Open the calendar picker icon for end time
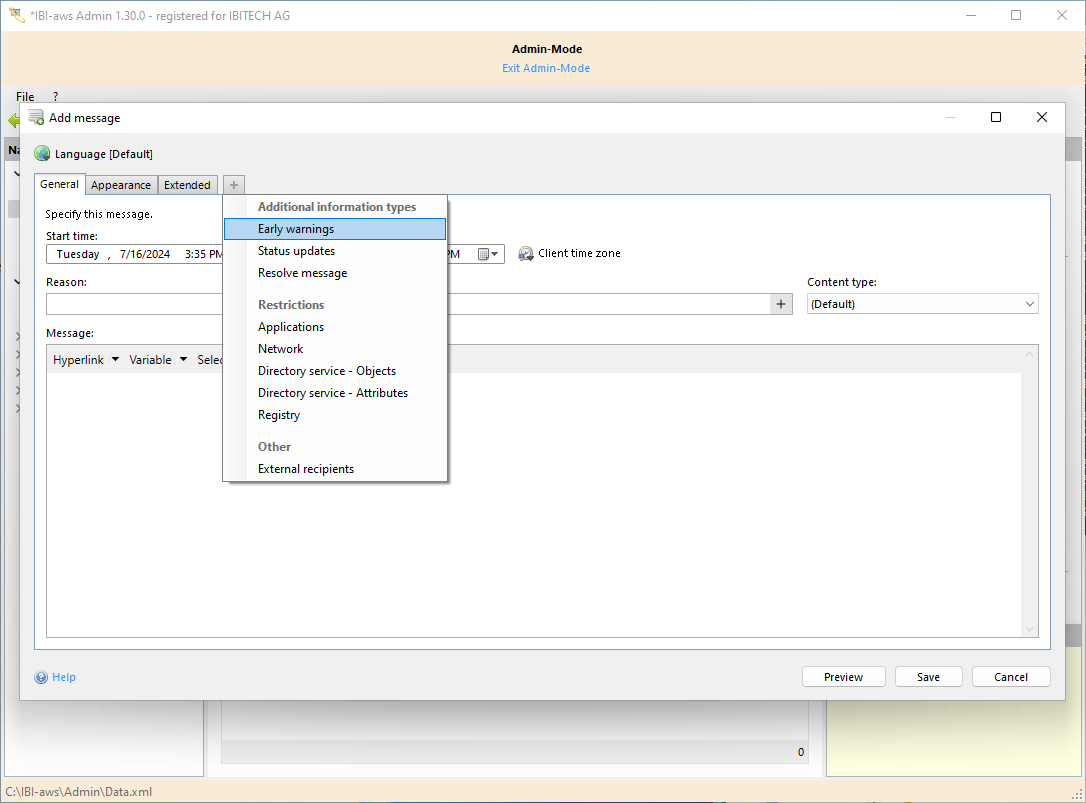1086x803 pixels. point(487,254)
